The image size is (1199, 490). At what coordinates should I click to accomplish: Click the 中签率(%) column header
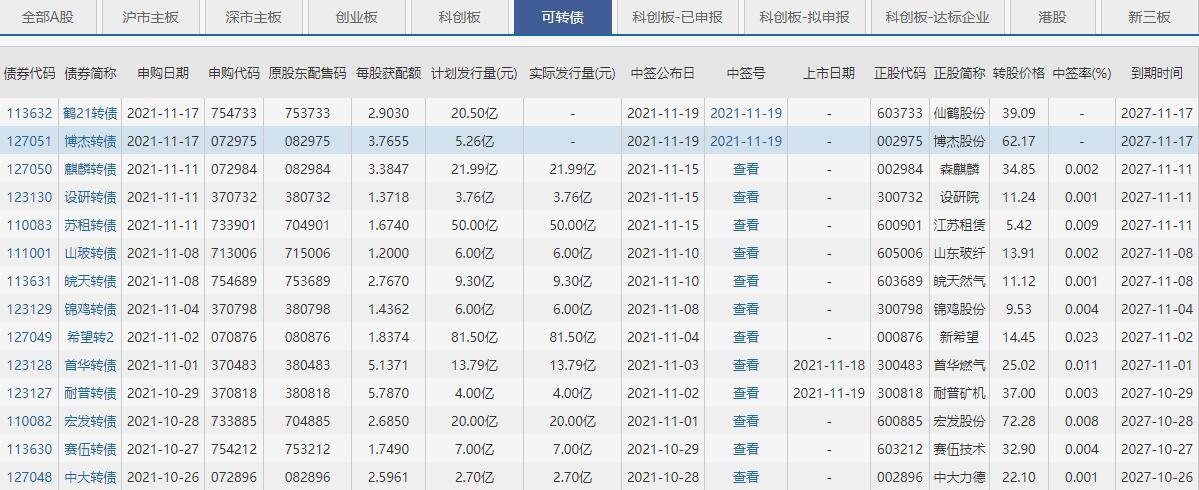click(x=1081, y=73)
